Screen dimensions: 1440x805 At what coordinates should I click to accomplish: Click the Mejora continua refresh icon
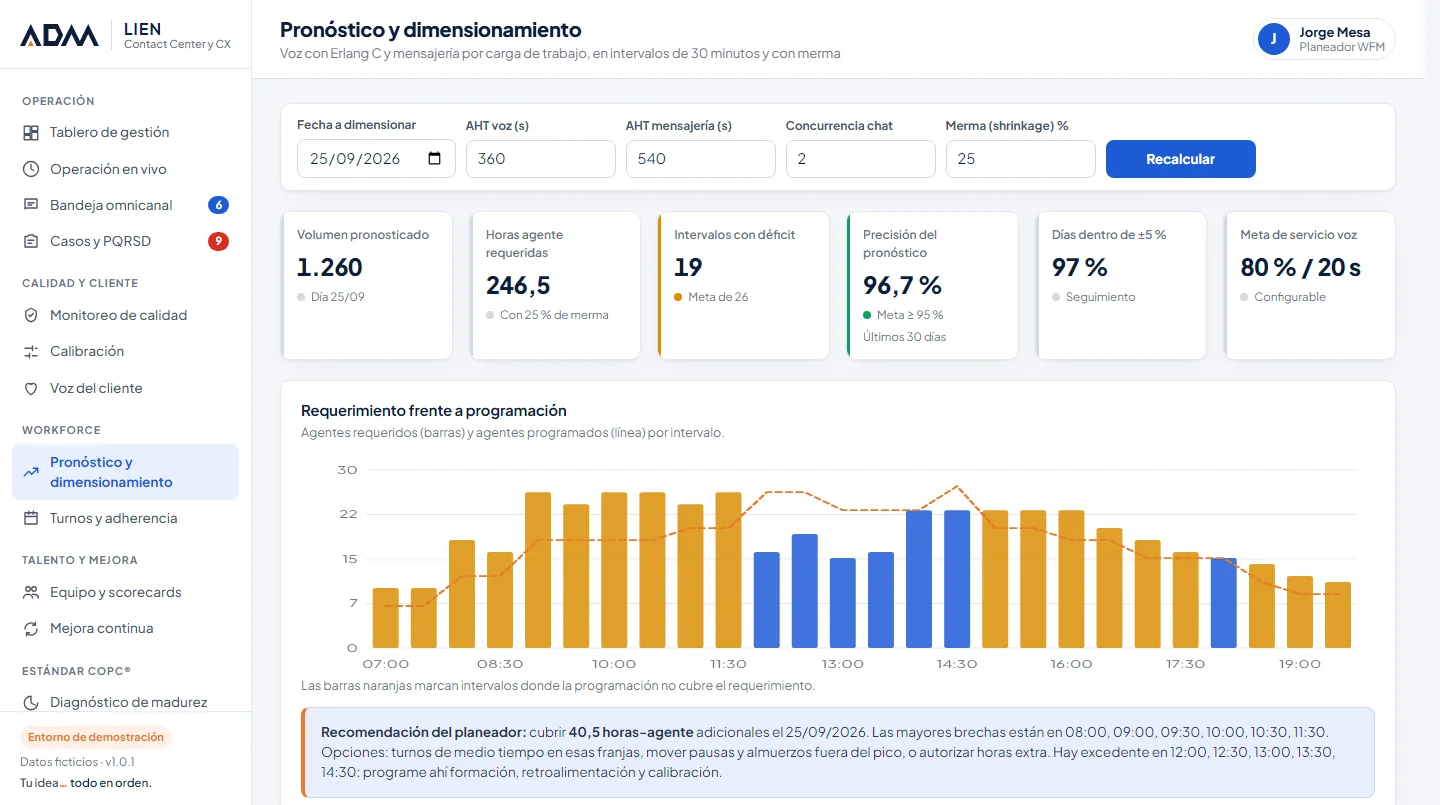(31, 628)
